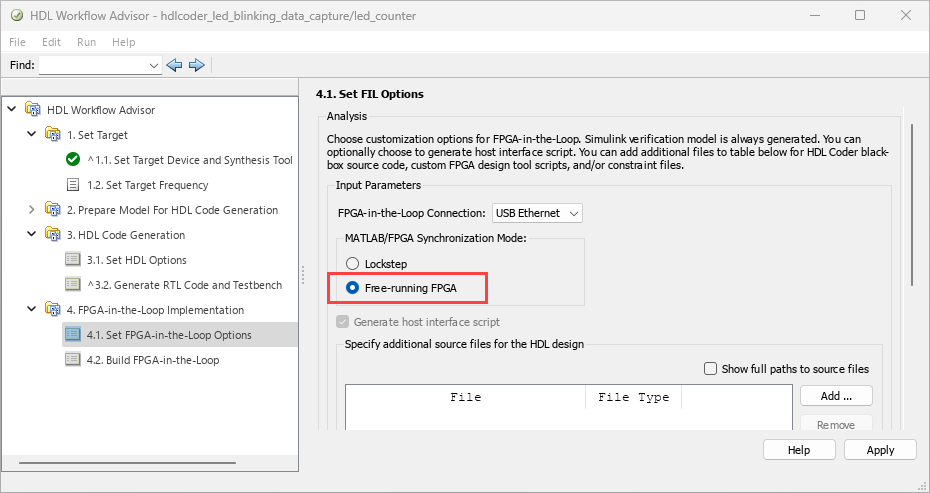Click the File column header

[466, 397]
